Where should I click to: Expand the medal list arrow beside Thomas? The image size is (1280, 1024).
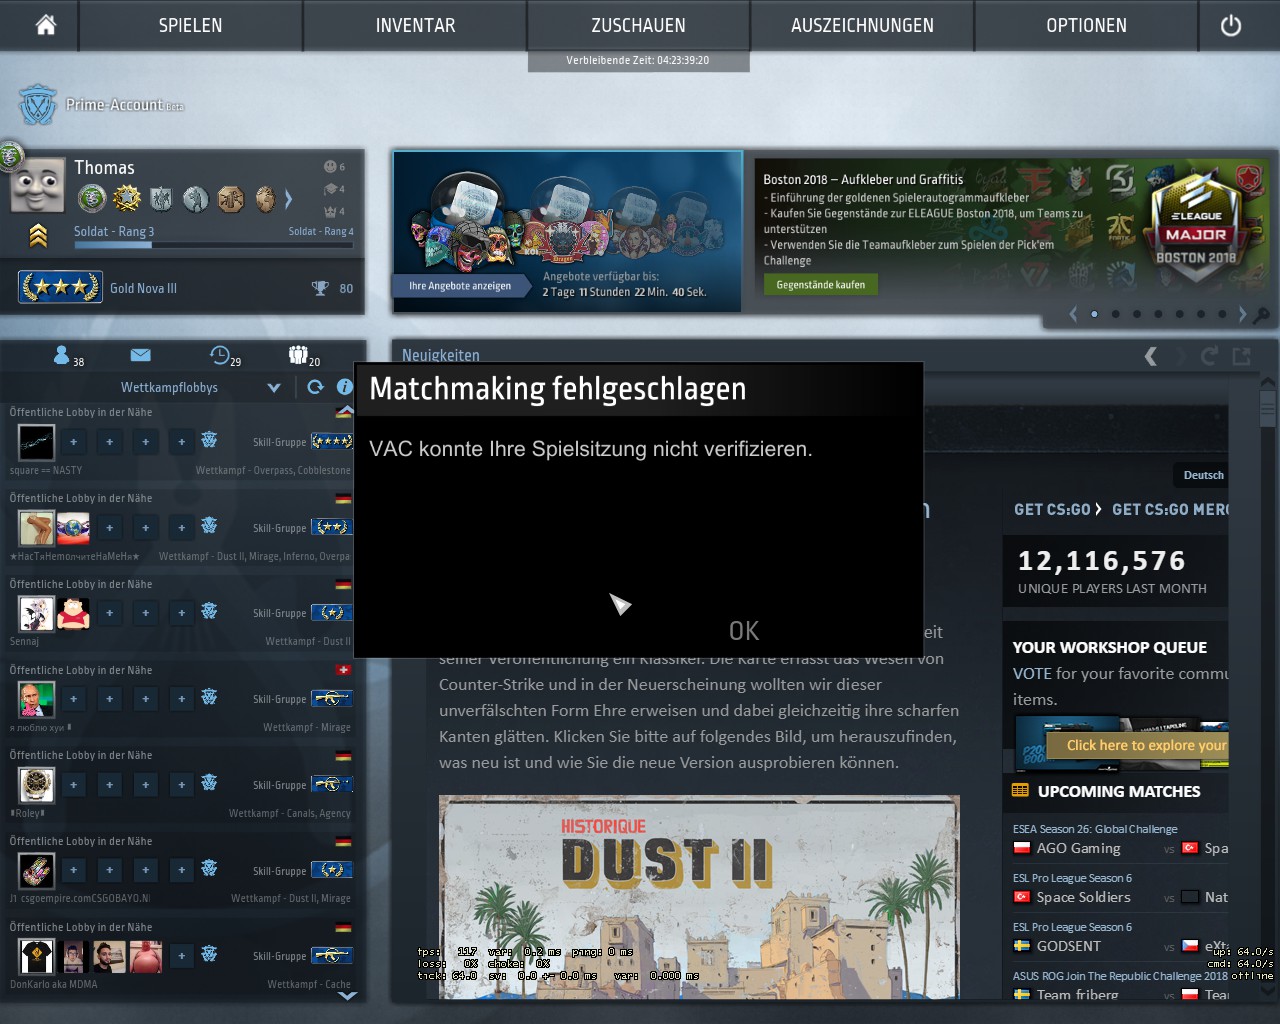pos(288,199)
